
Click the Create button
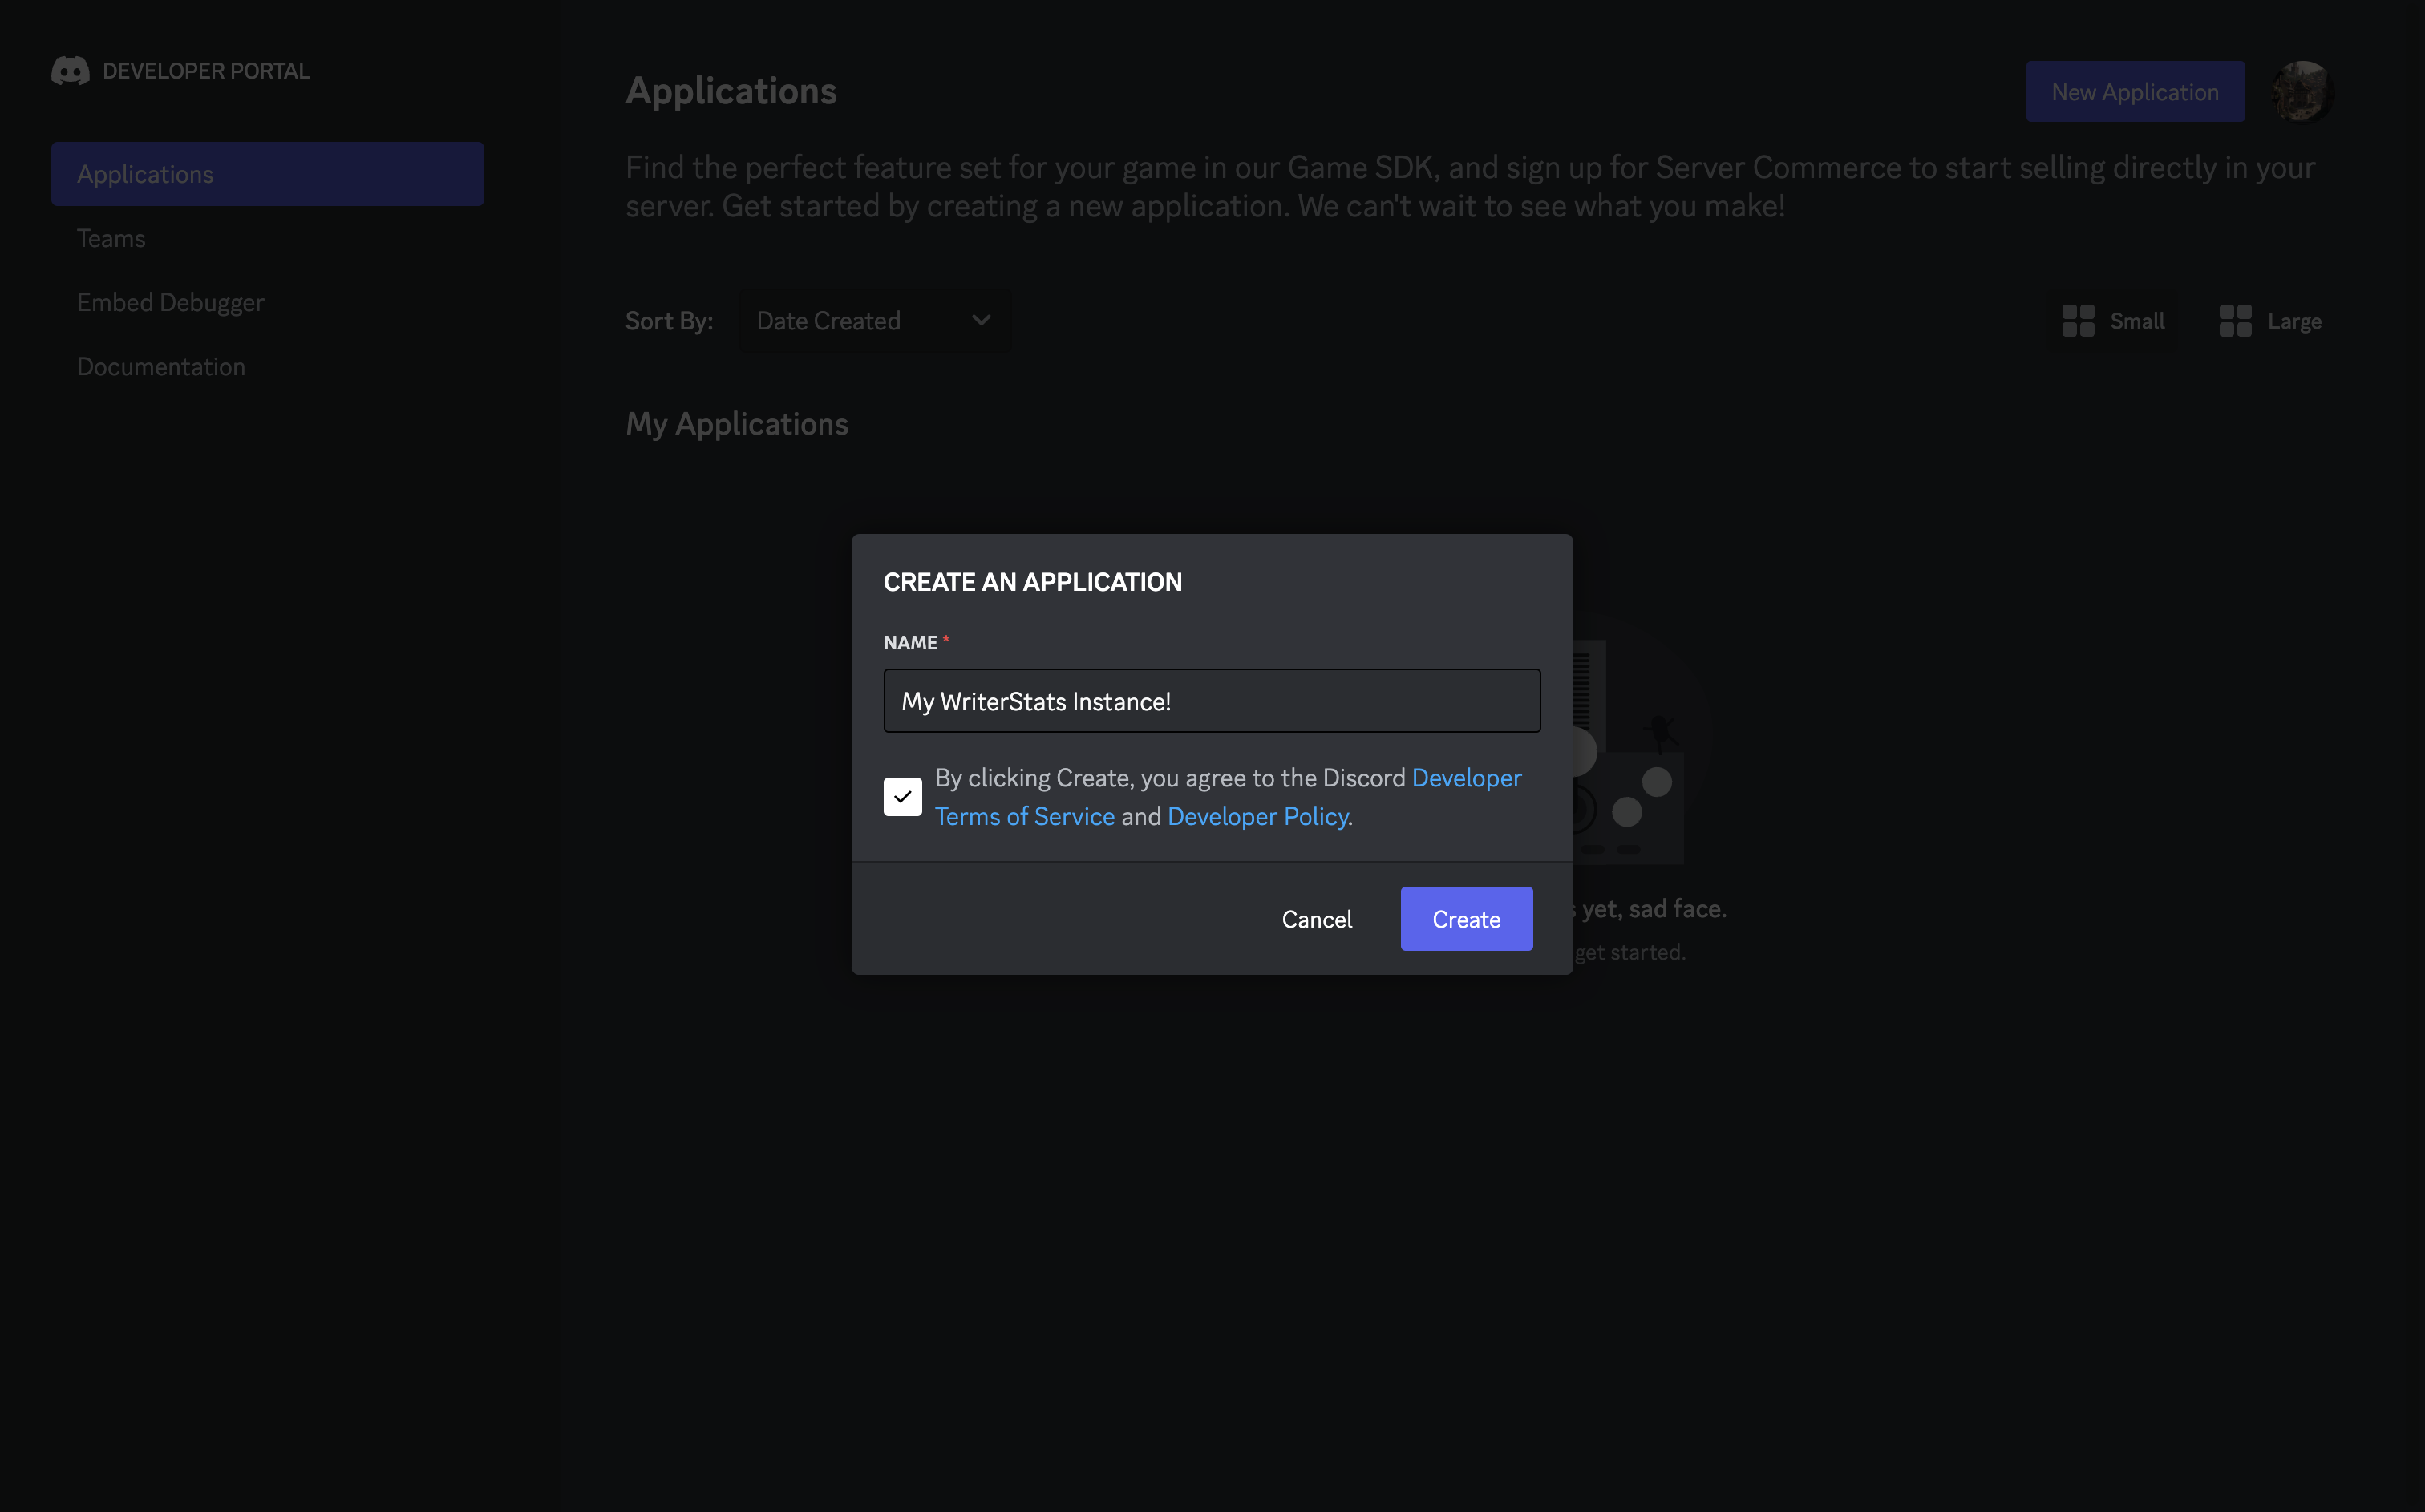click(1466, 919)
